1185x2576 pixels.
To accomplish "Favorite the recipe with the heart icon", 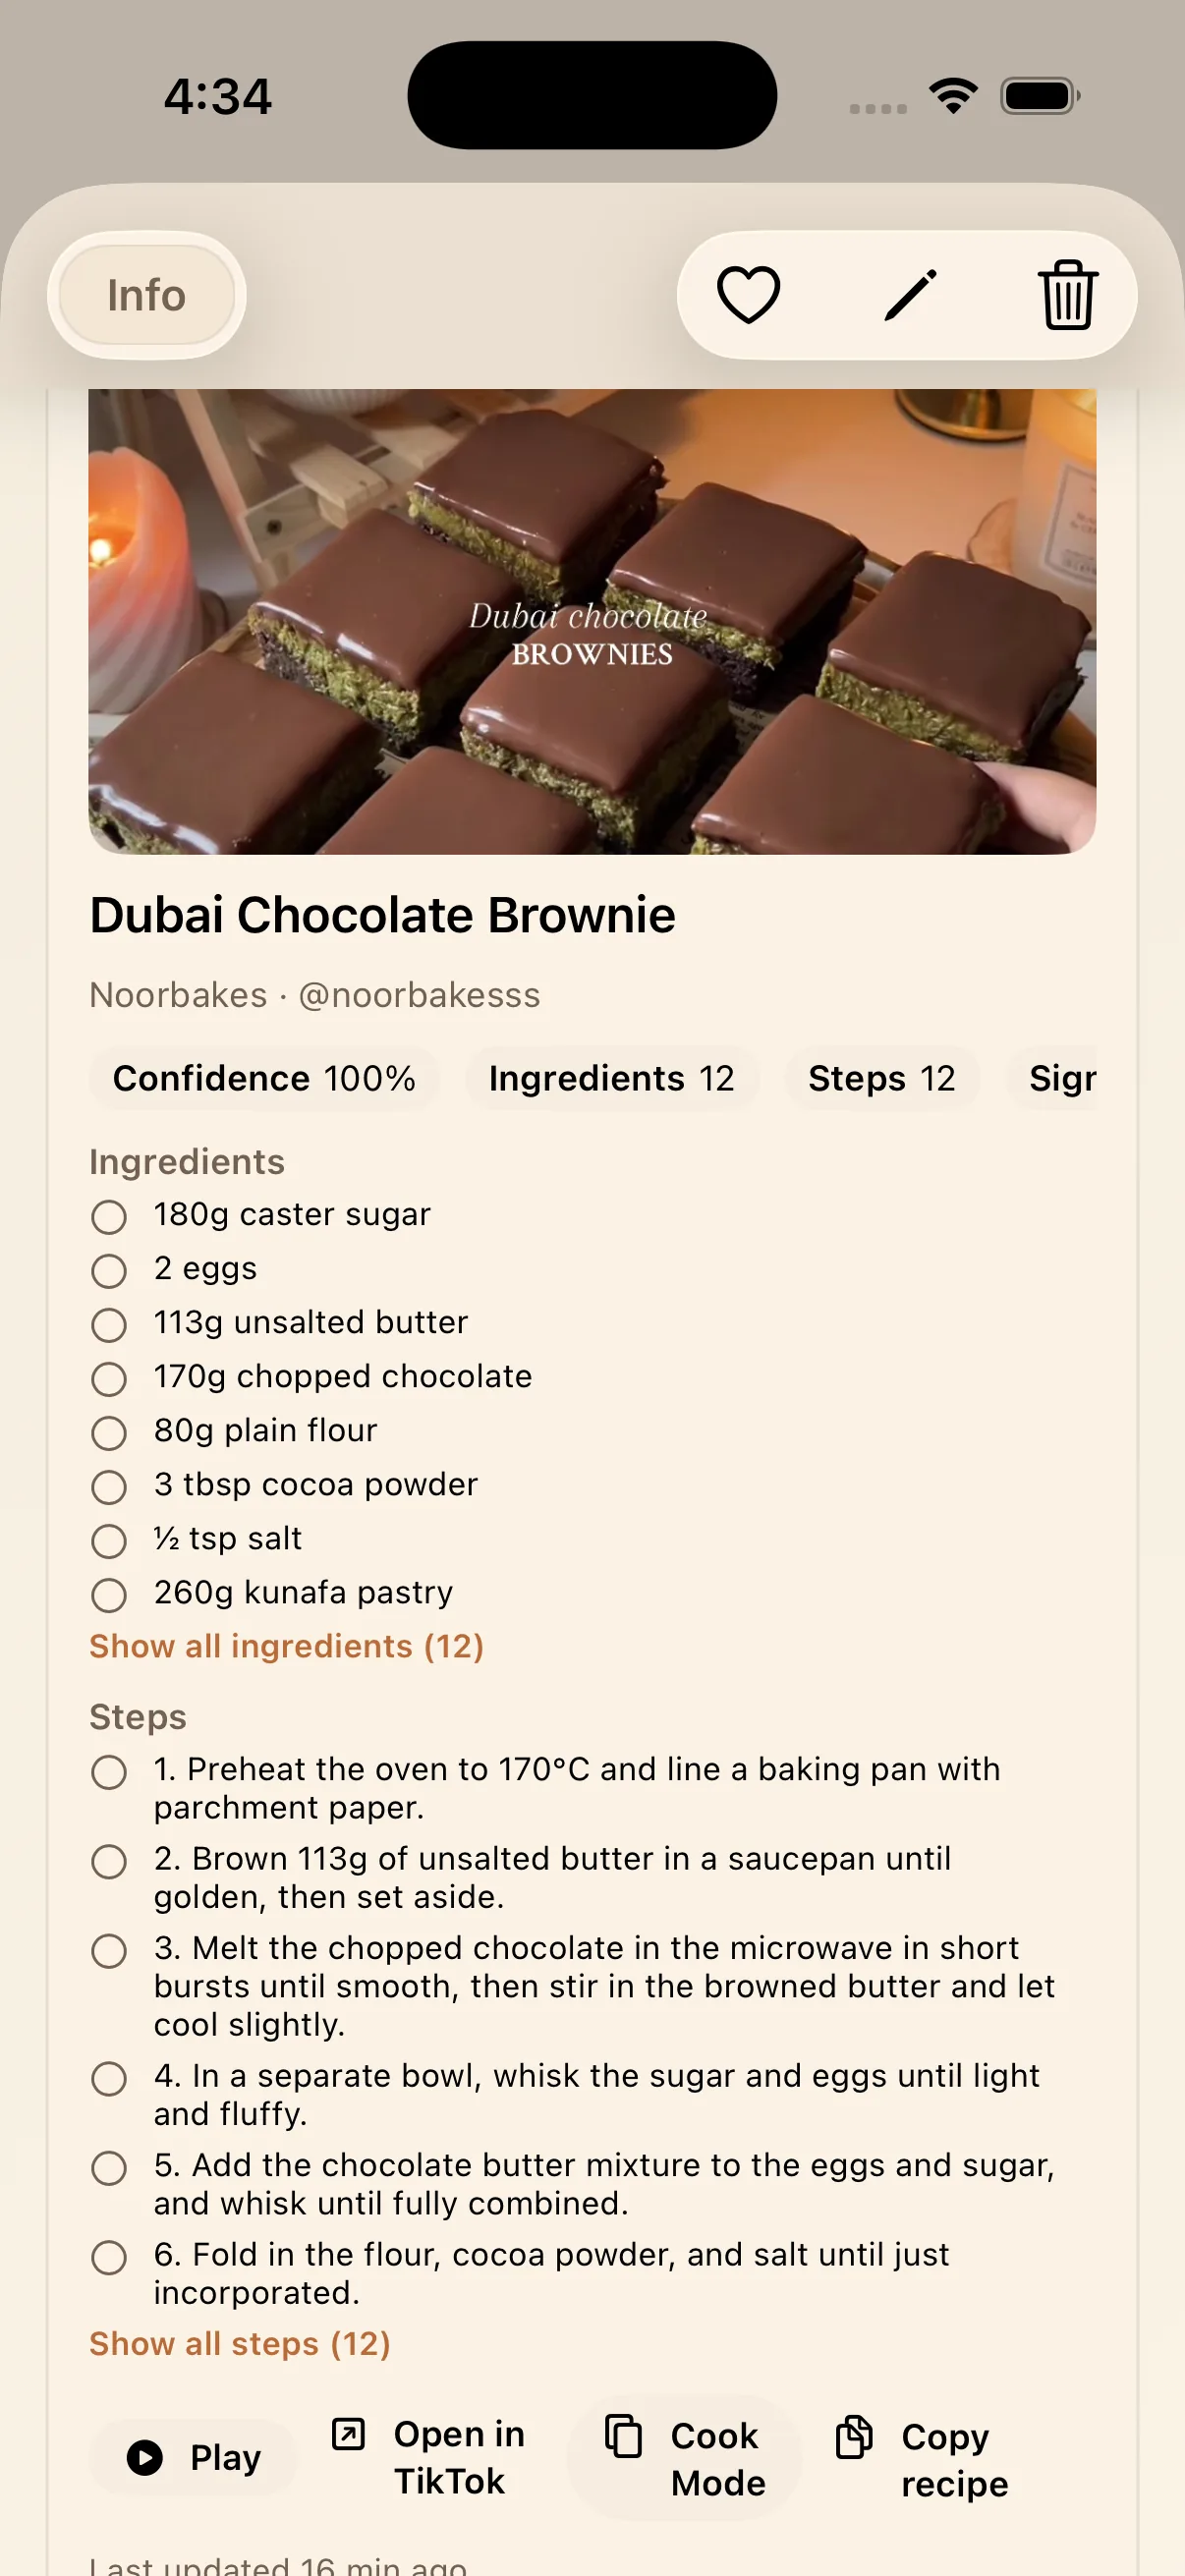I will click(748, 294).
